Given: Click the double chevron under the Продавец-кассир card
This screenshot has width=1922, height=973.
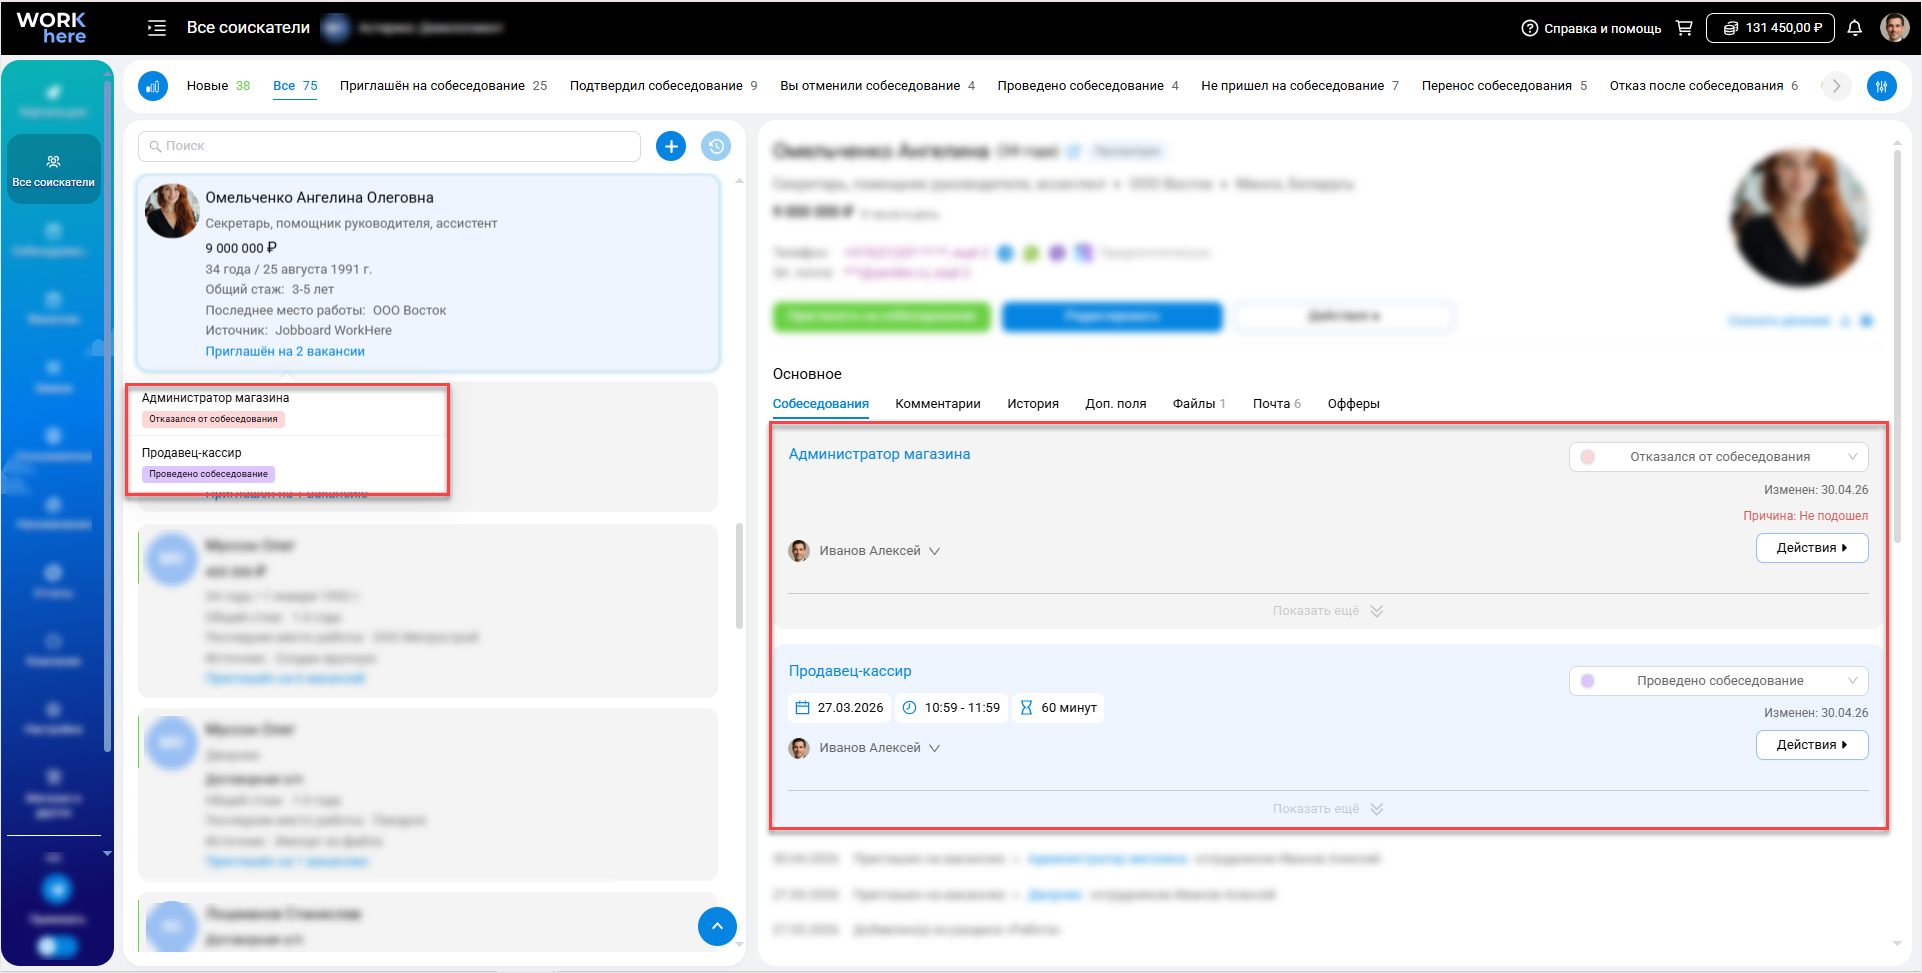Looking at the screenshot, I should (1377, 809).
